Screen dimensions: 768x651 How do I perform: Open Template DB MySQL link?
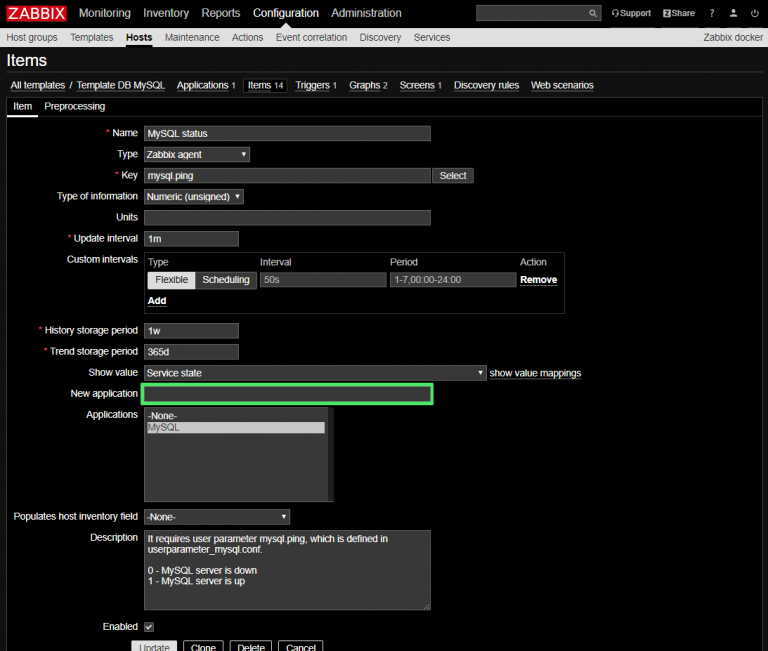click(120, 85)
